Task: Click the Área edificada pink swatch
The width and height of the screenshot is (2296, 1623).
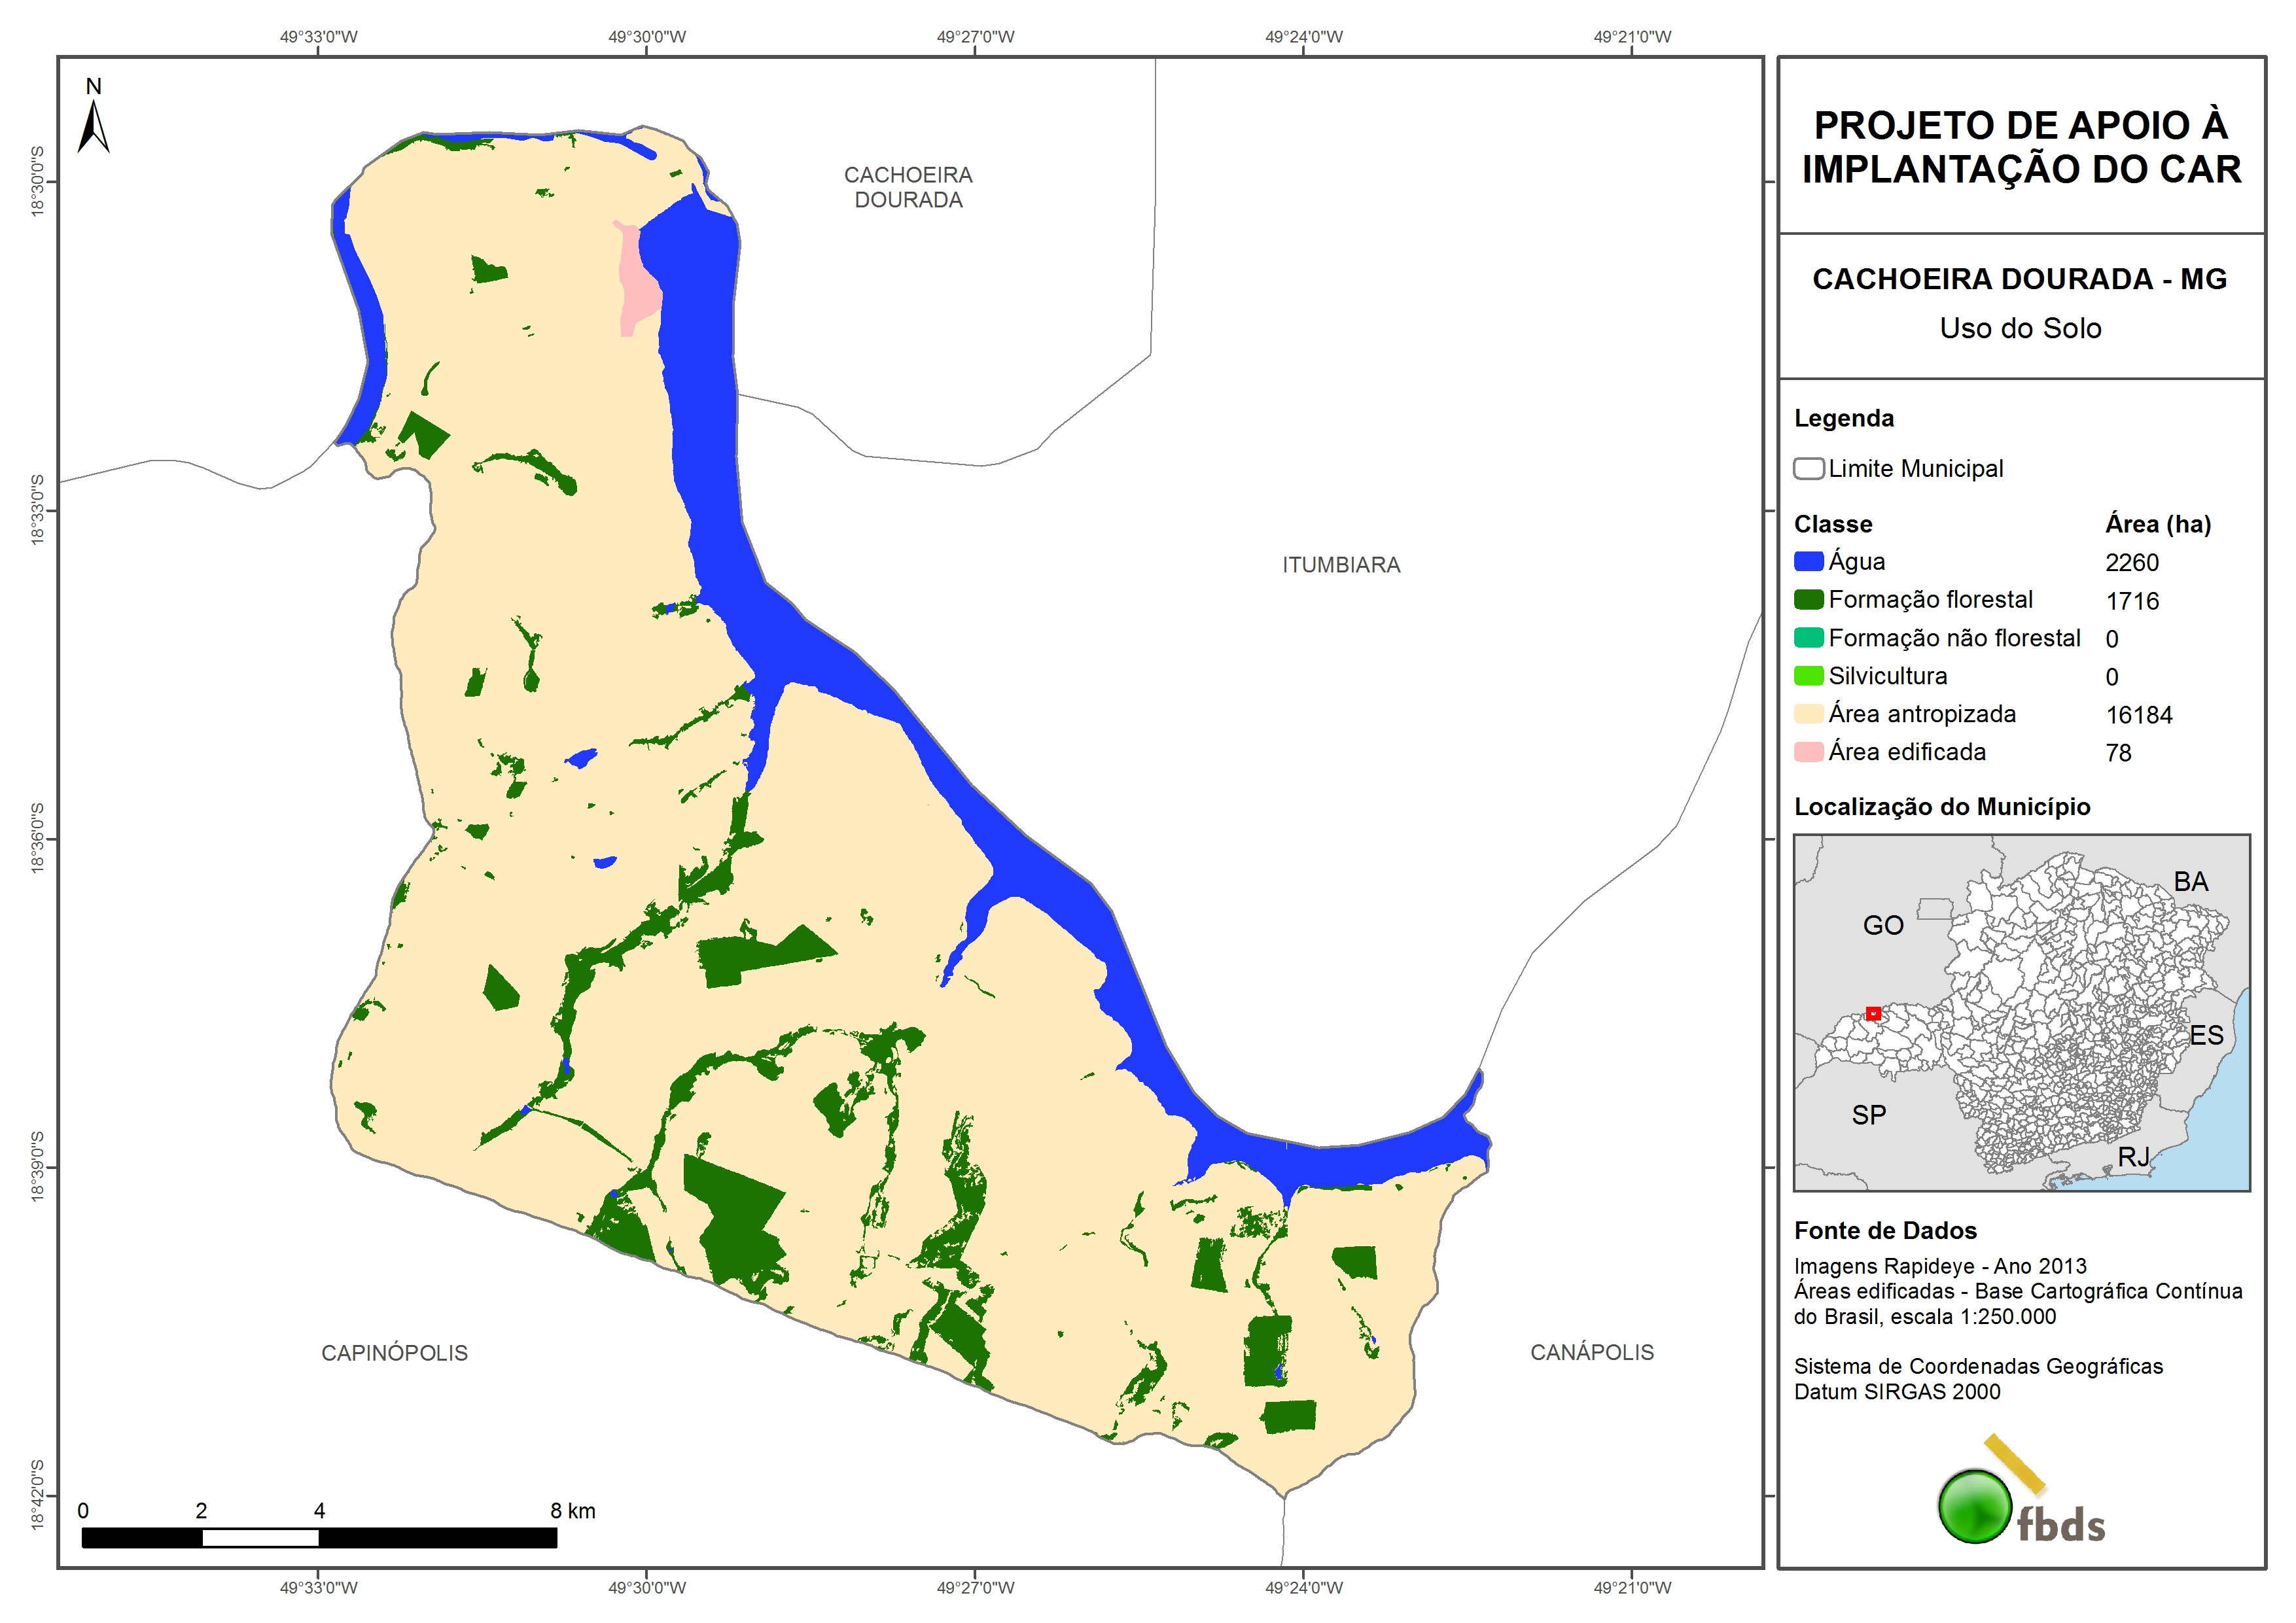Action: [x=1808, y=752]
